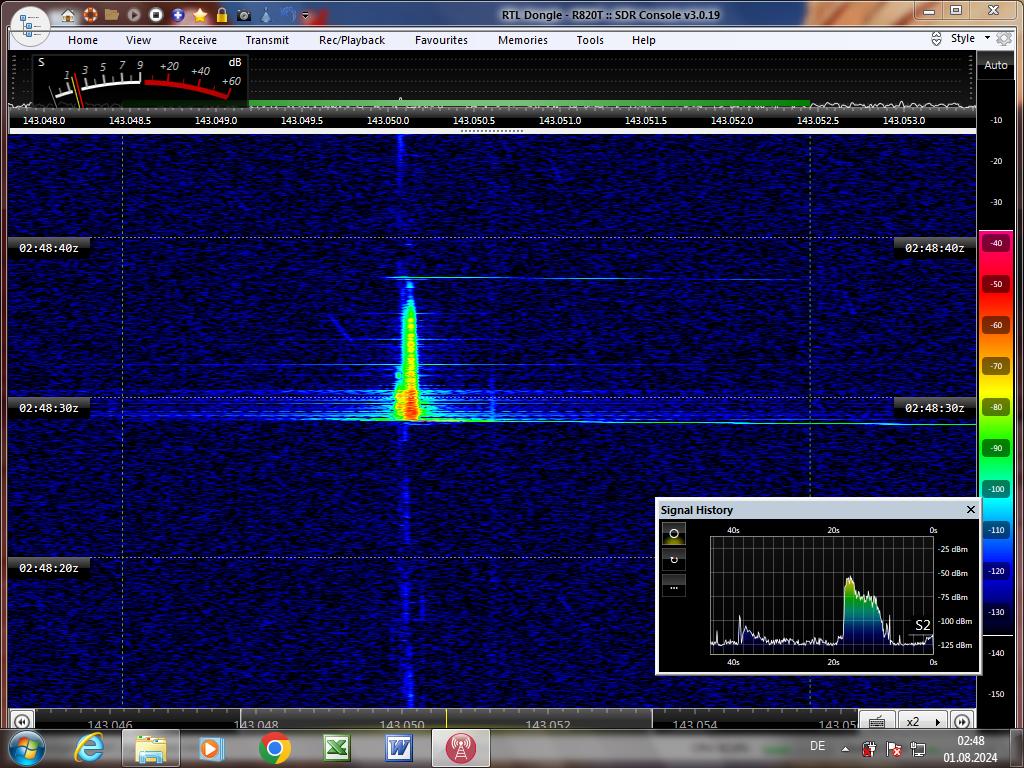This screenshot has width=1024, height=768.
Task: Open the Home ribbon tab
Action: [x=83, y=40]
